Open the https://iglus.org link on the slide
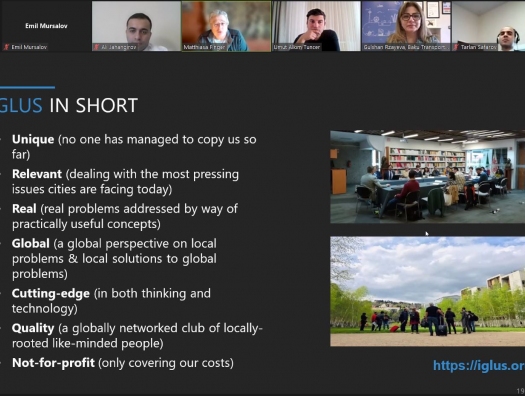Image resolution: width=525 pixels, height=396 pixels. click(x=479, y=366)
